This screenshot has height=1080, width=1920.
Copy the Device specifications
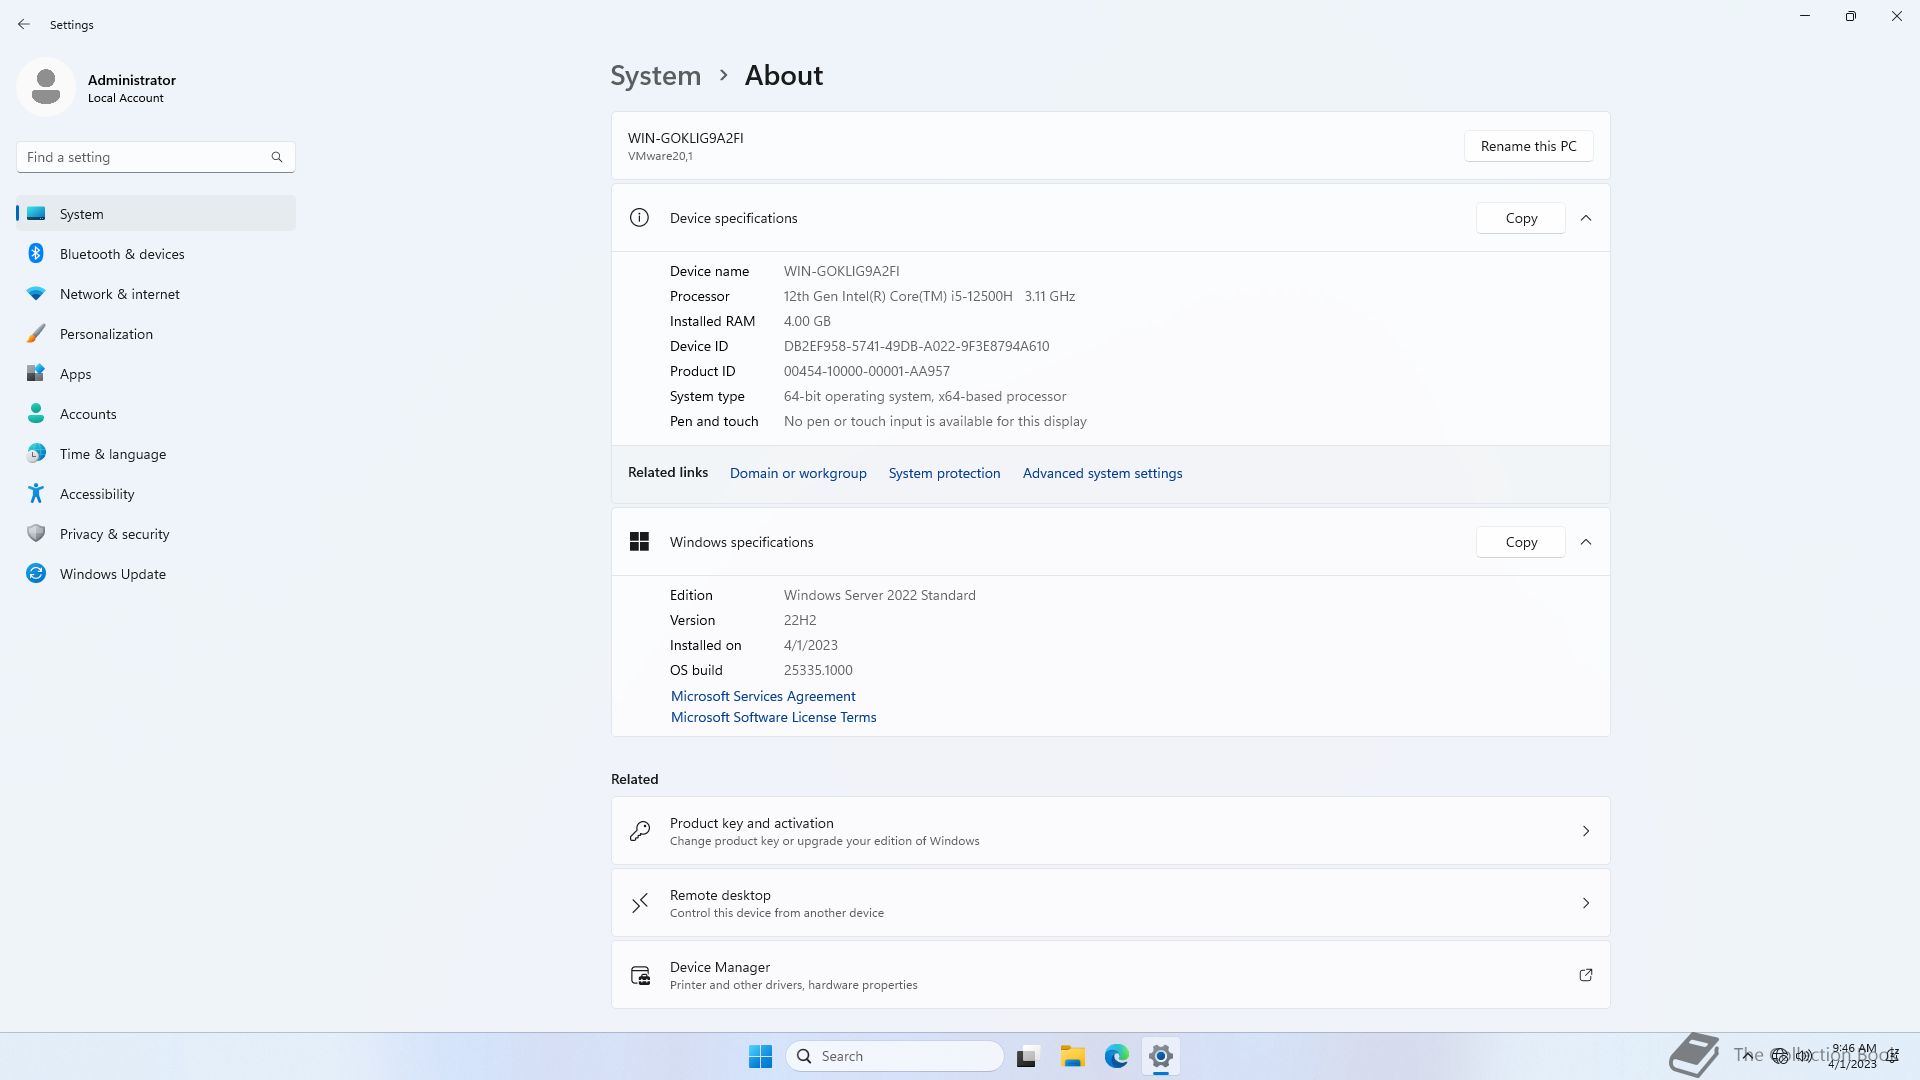coord(1521,218)
